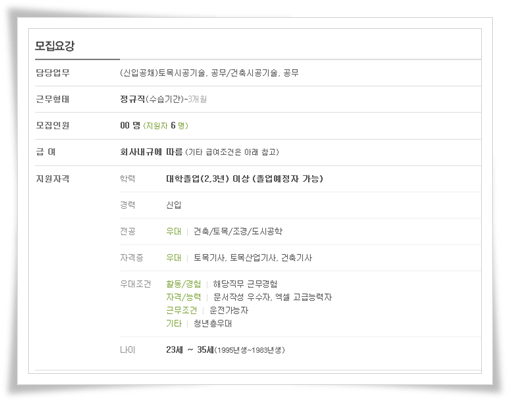The height and width of the screenshot is (400, 508).
Task: Click the green 지원자 6 명 text
Action: click(x=166, y=126)
